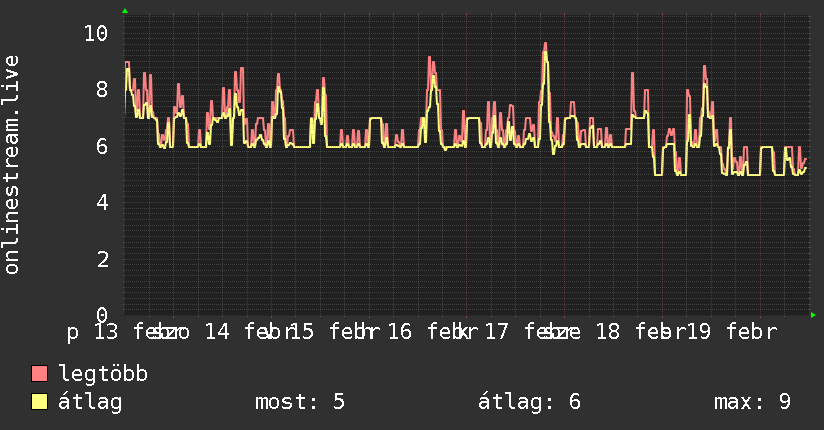
Task: Click the pink legtöbb legend swatch
Action: (39, 373)
